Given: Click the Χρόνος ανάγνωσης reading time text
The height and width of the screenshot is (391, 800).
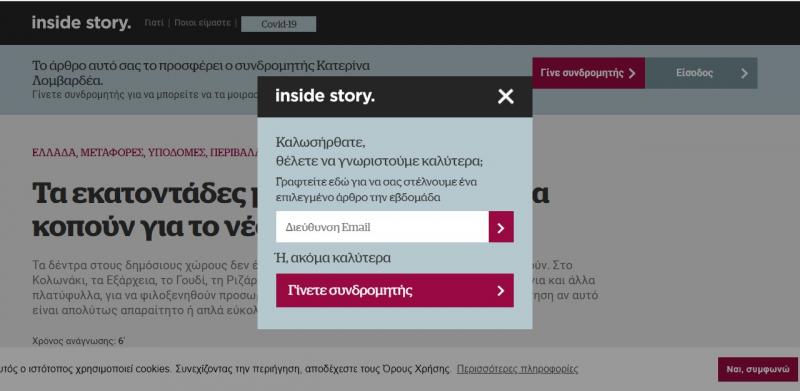Looking at the screenshot, I should click(x=79, y=341).
